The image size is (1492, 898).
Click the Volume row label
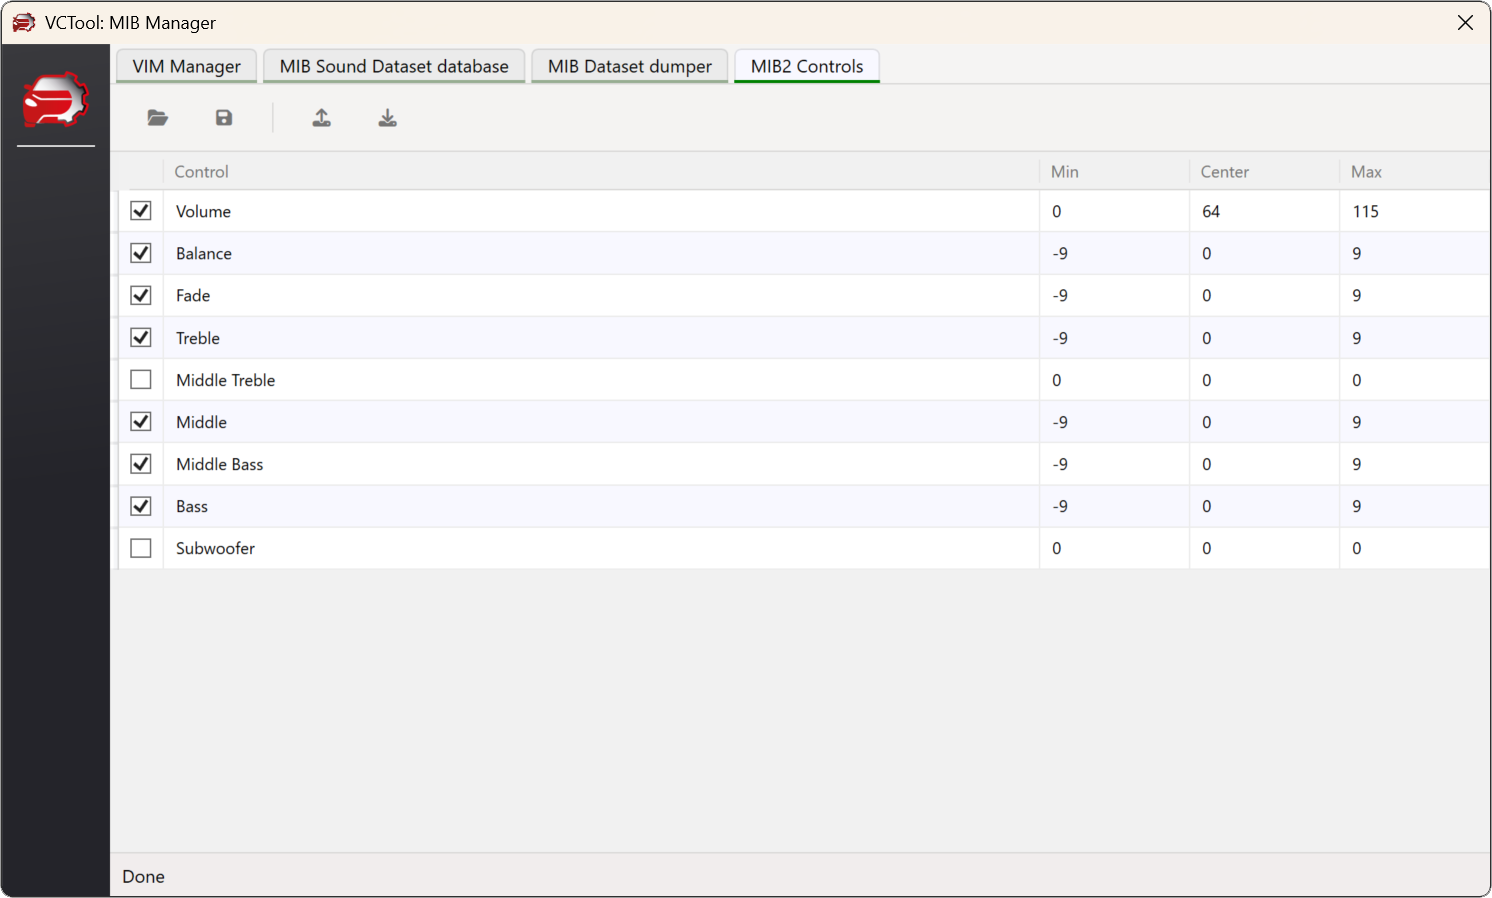click(204, 211)
